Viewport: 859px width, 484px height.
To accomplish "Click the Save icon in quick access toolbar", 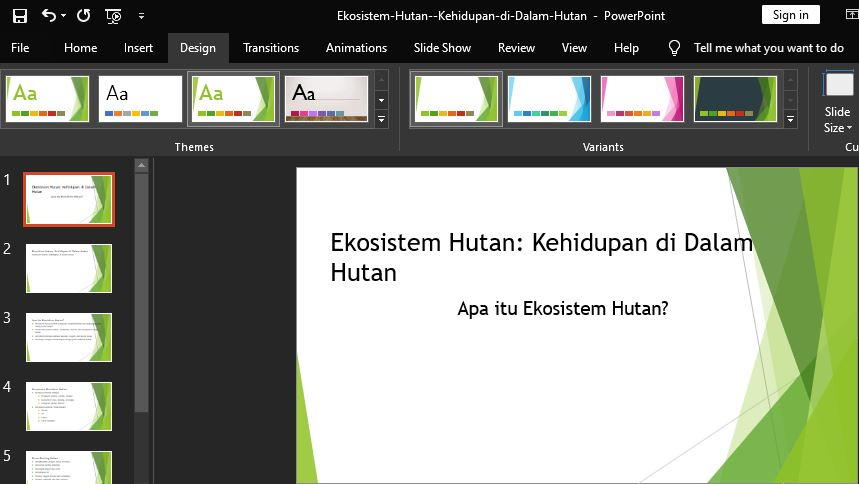I will (x=20, y=15).
